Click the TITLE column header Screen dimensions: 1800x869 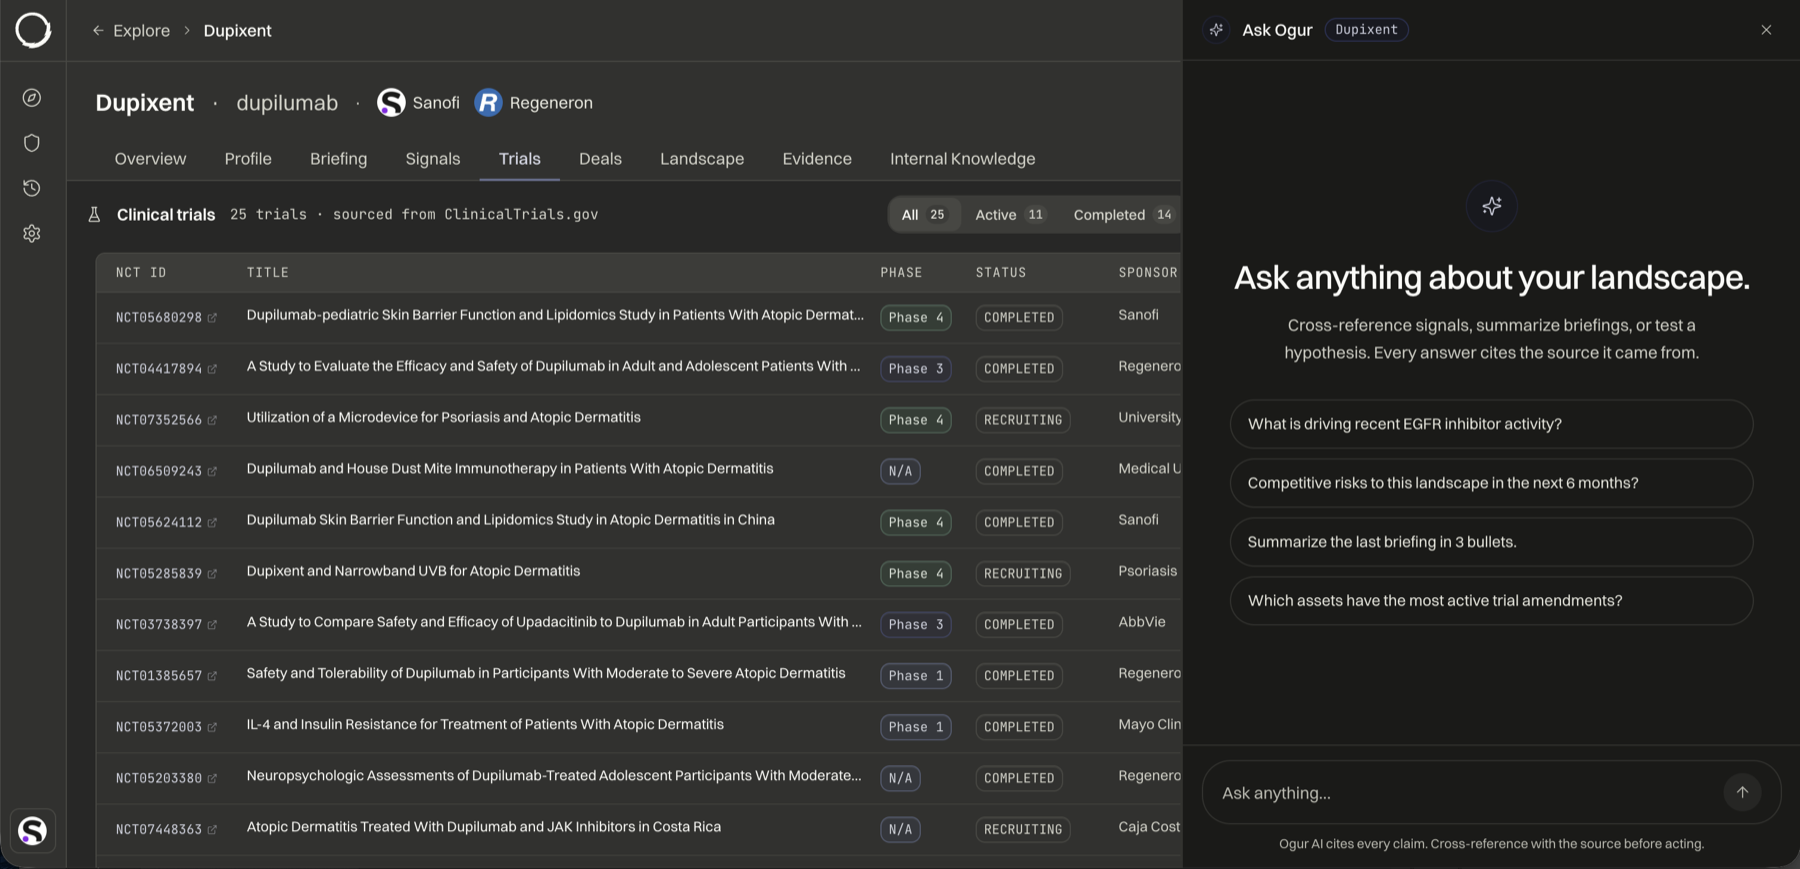coord(268,273)
